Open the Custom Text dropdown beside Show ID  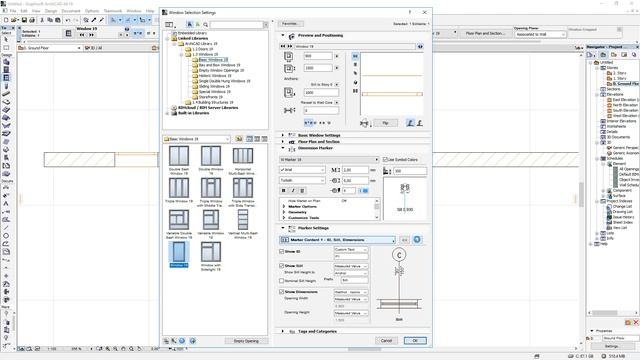351,249
